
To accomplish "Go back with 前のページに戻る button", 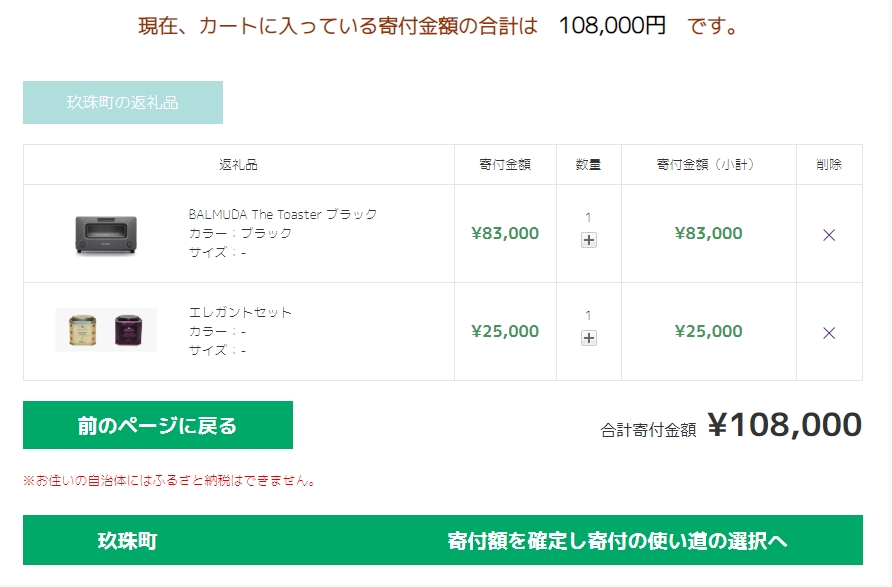I will 158,425.
